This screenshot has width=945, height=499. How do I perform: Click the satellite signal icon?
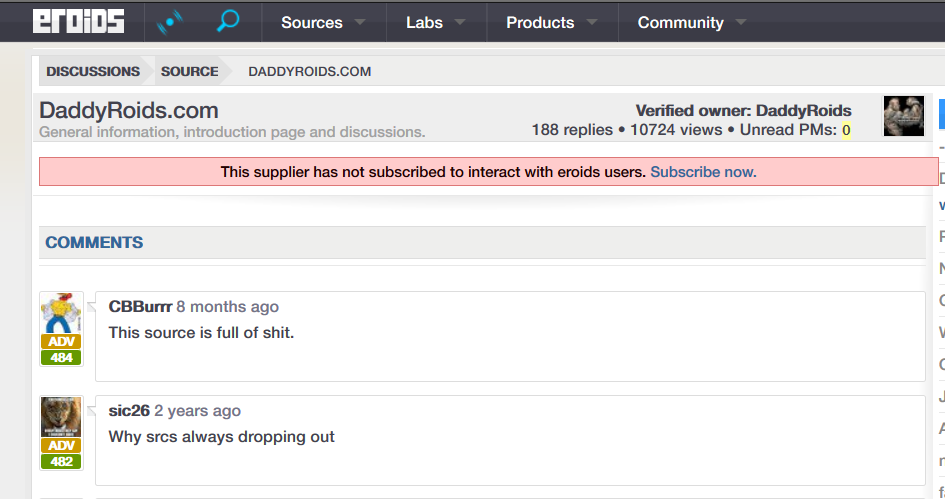170,21
